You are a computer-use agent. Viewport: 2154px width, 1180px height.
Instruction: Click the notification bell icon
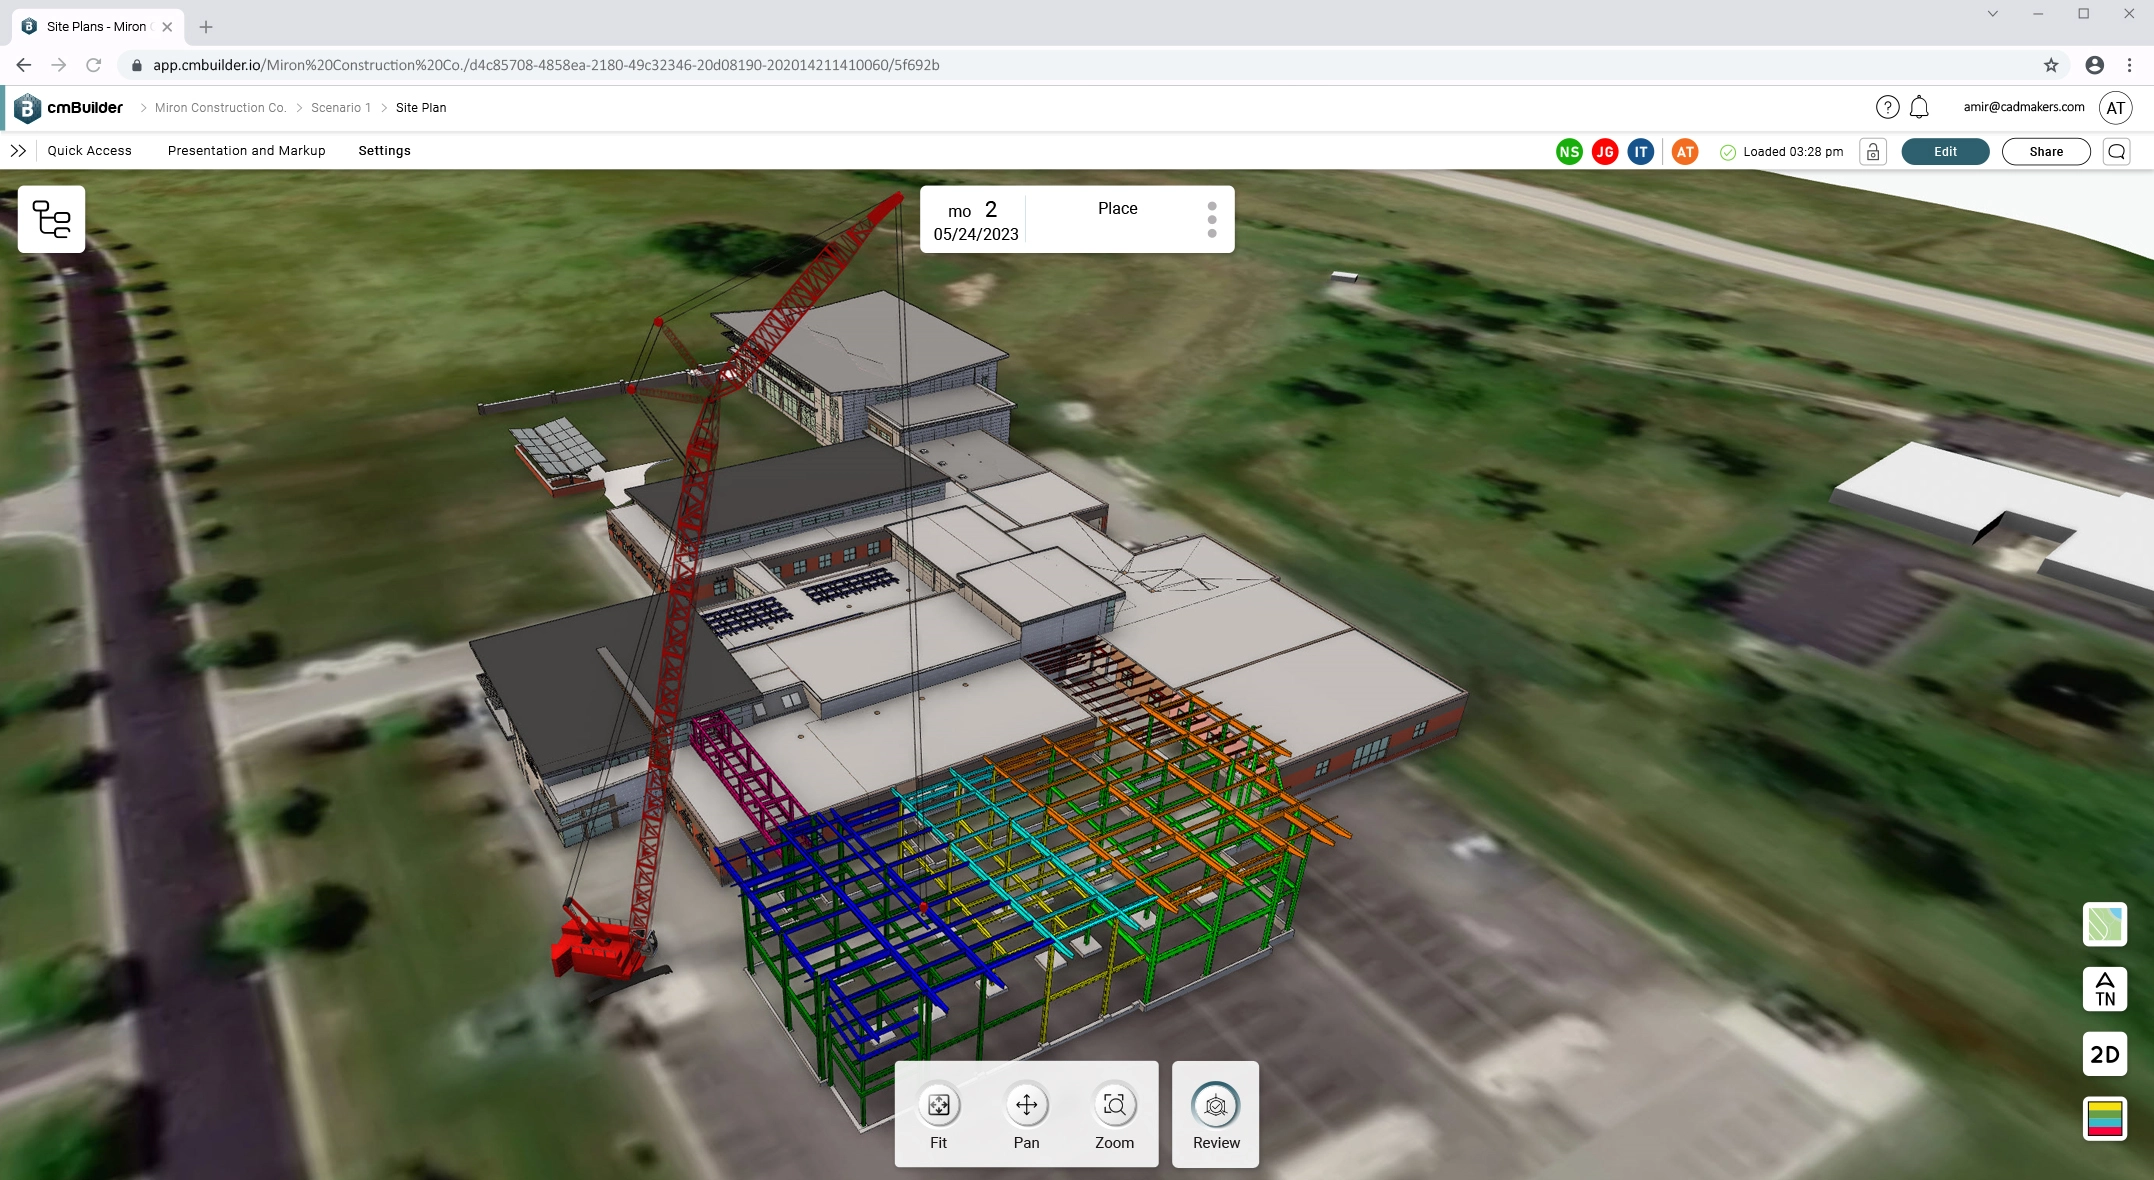click(x=1919, y=107)
